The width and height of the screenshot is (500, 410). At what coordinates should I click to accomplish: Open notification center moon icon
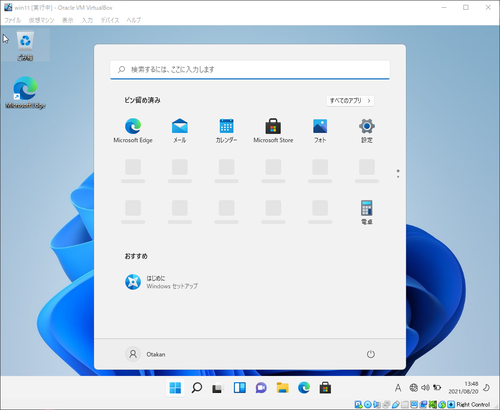[487, 387]
